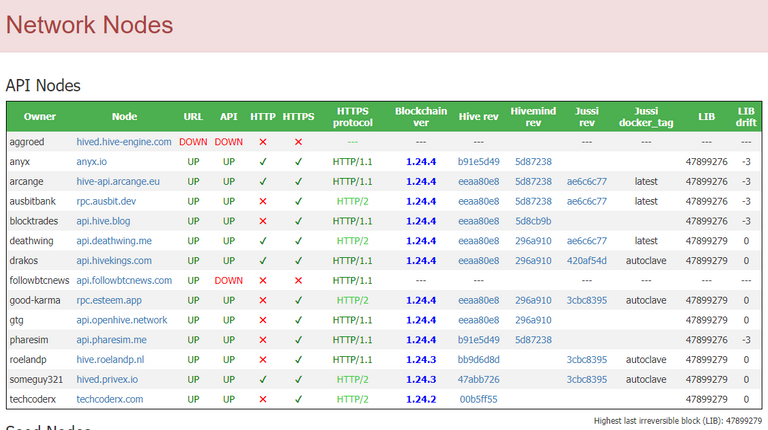Open the hive-api.arcange.eu node link
Screen dimensions: 768x430
118,181
